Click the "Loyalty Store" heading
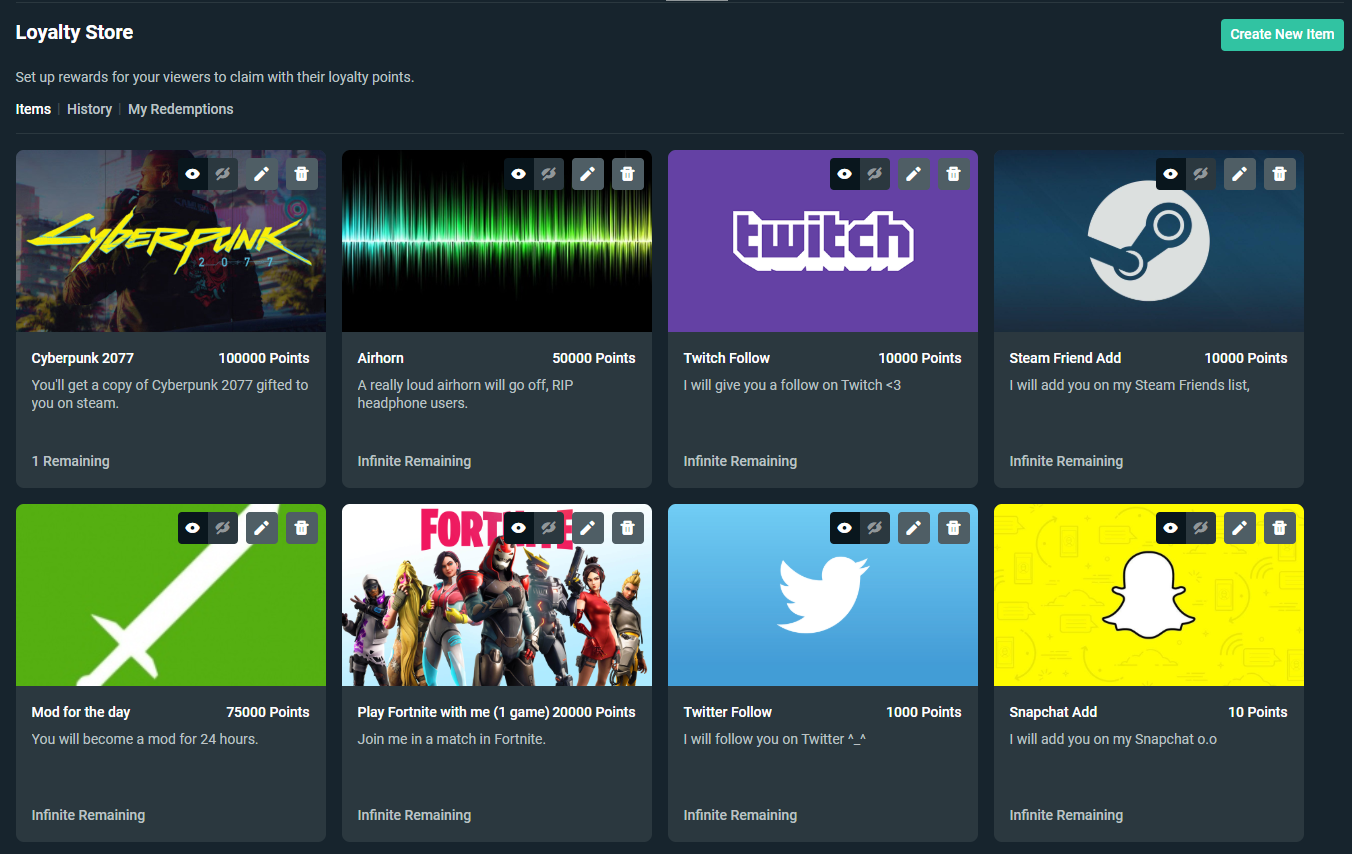 click(x=74, y=32)
